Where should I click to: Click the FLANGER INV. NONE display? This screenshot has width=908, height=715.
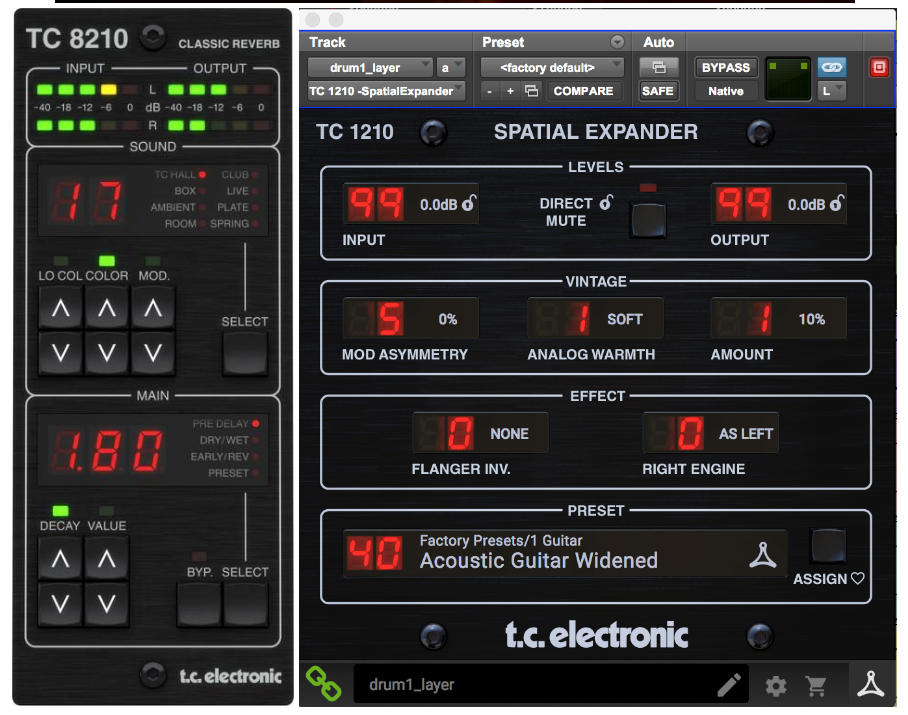480,432
